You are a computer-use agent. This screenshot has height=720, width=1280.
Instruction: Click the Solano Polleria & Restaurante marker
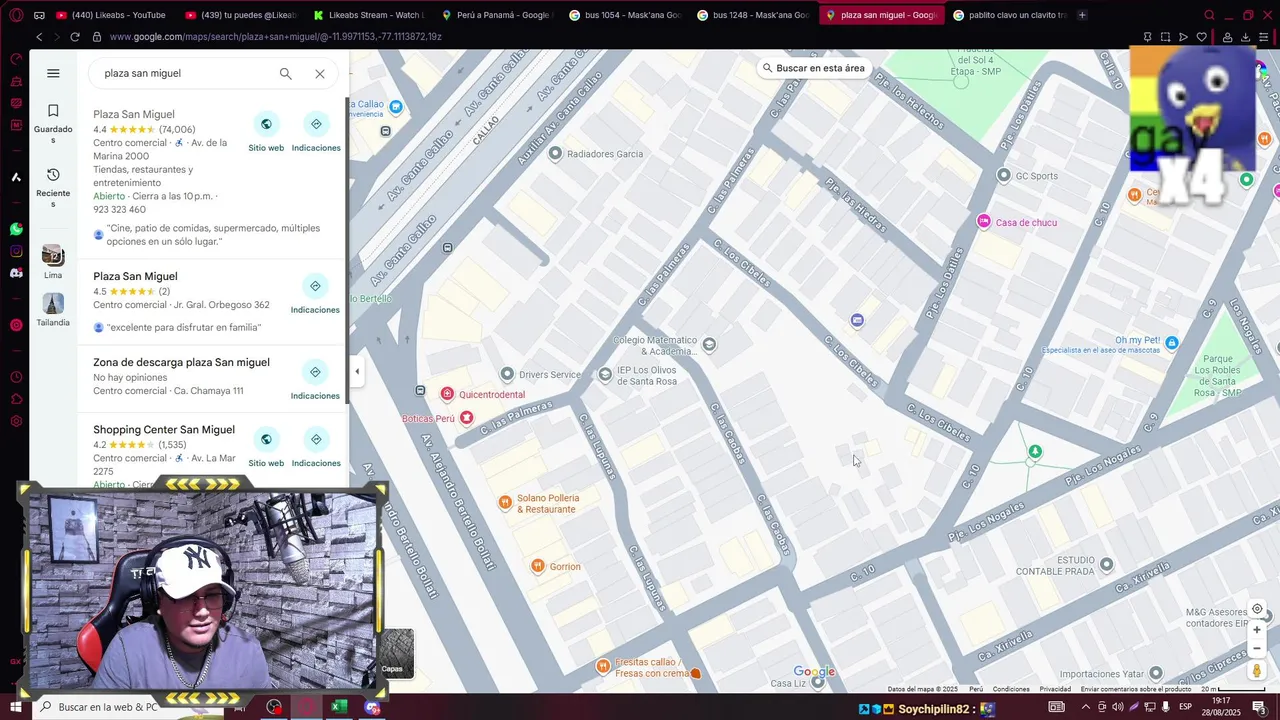click(x=505, y=502)
